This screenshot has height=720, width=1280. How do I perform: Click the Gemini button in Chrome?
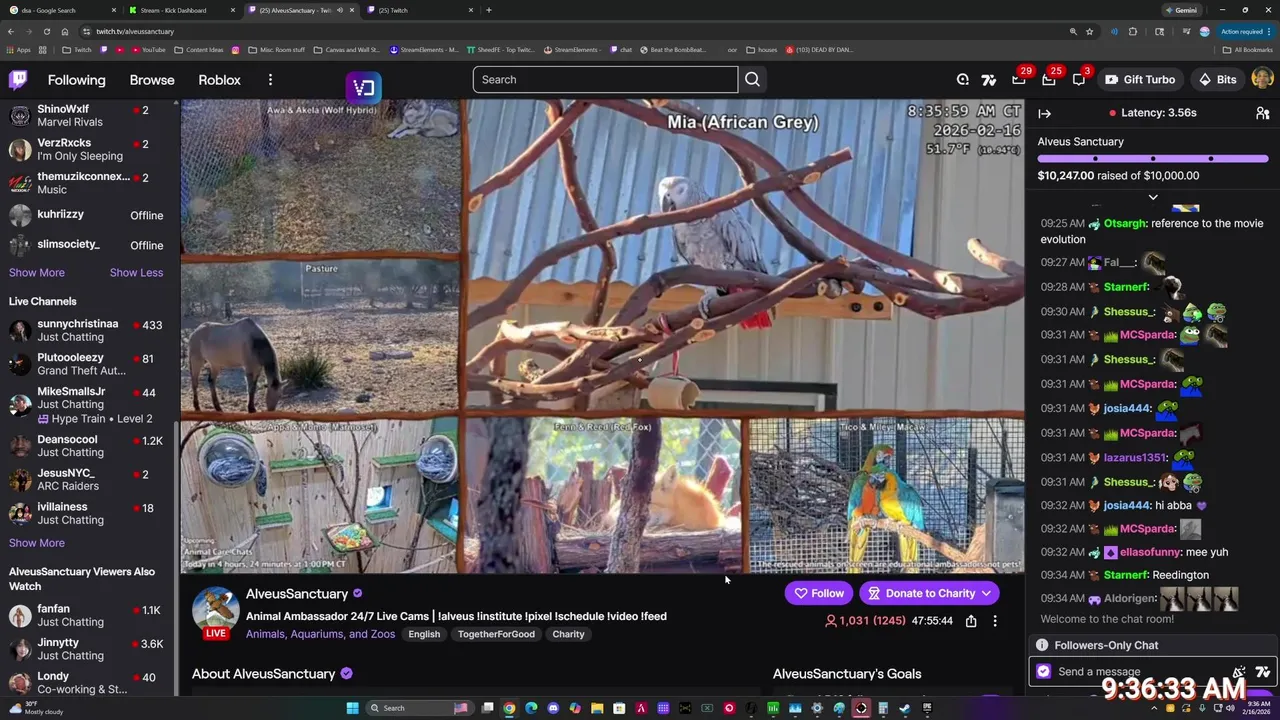[x=1180, y=10]
